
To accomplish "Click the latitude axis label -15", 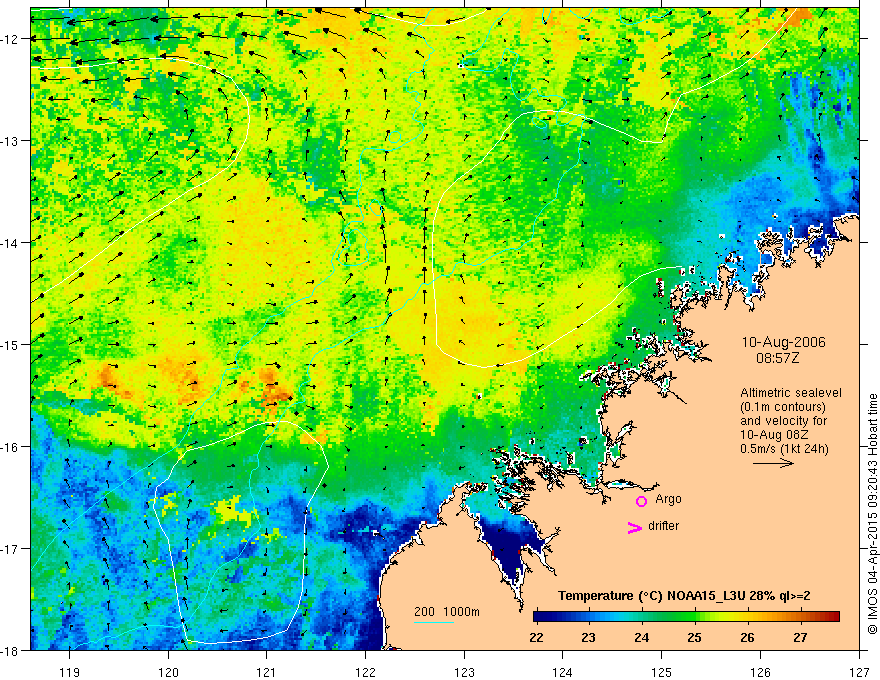I will (11, 344).
